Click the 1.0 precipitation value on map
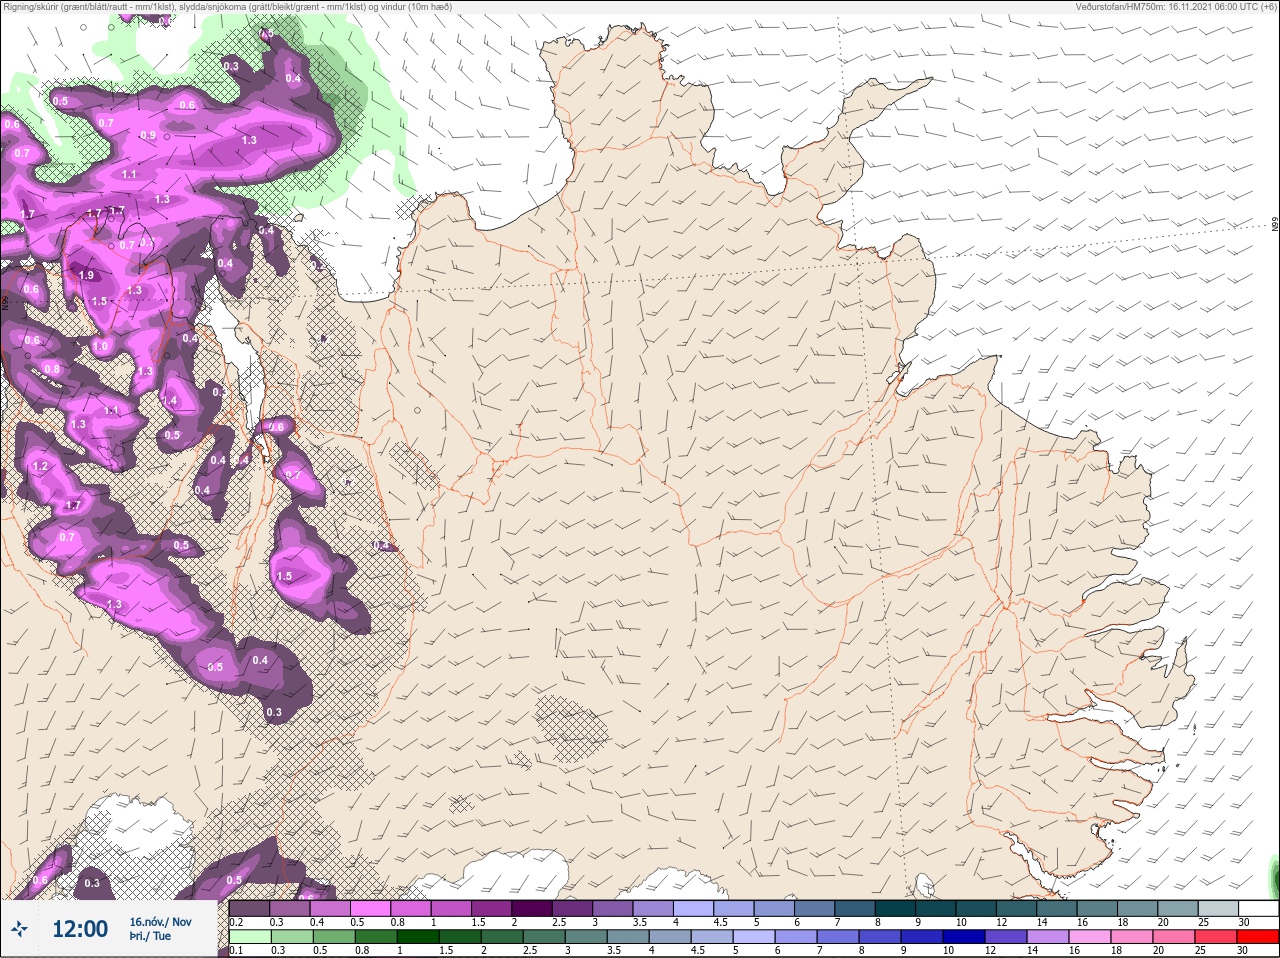 click(100, 346)
